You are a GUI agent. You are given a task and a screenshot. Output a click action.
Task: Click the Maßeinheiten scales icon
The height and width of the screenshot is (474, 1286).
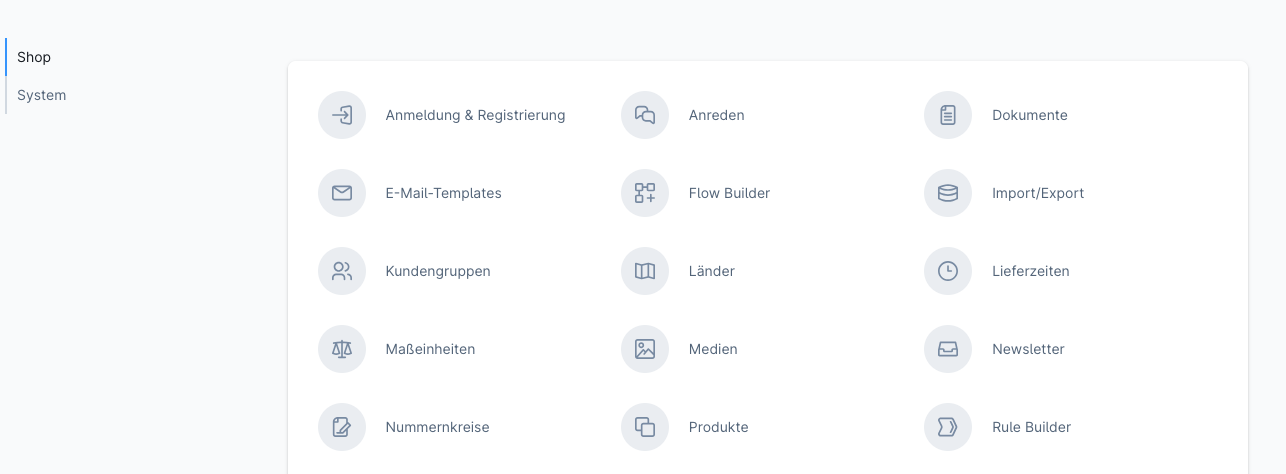(x=342, y=349)
